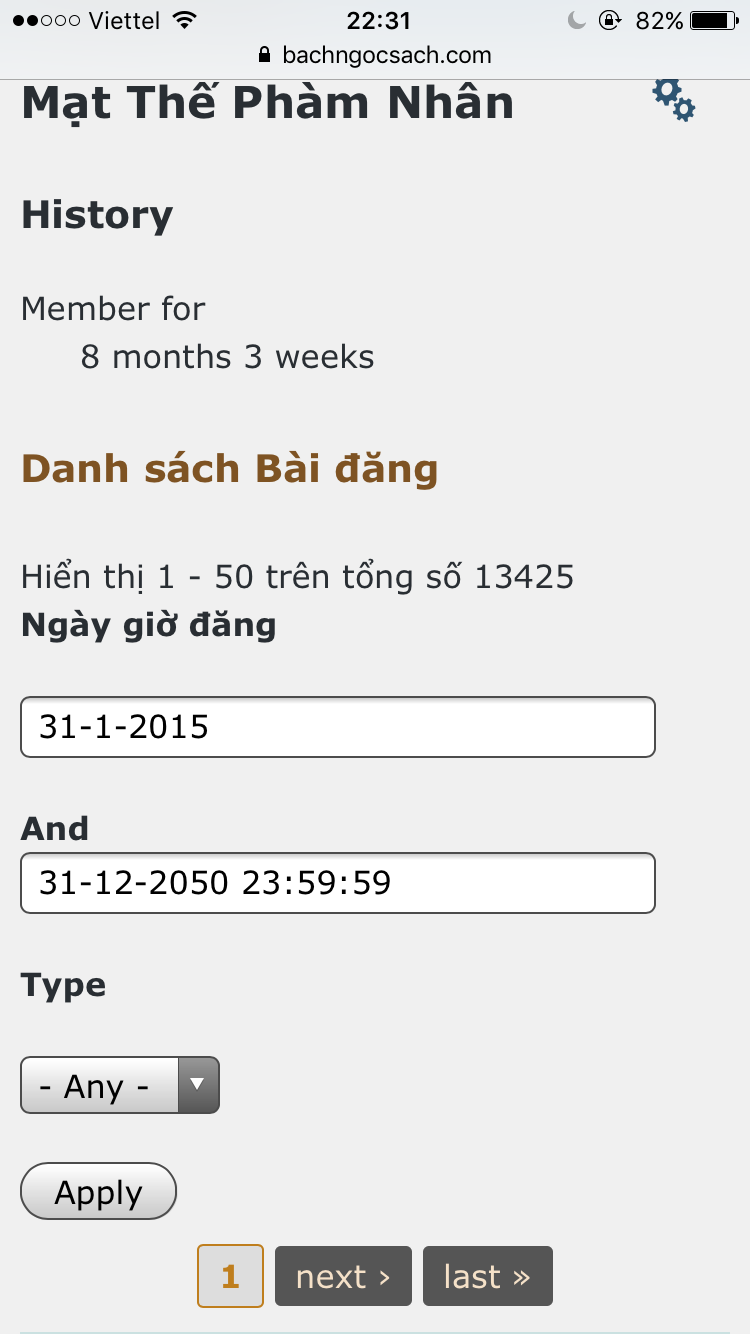The image size is (750, 1334).
Task: Select current page number 1
Action: [x=231, y=1276]
